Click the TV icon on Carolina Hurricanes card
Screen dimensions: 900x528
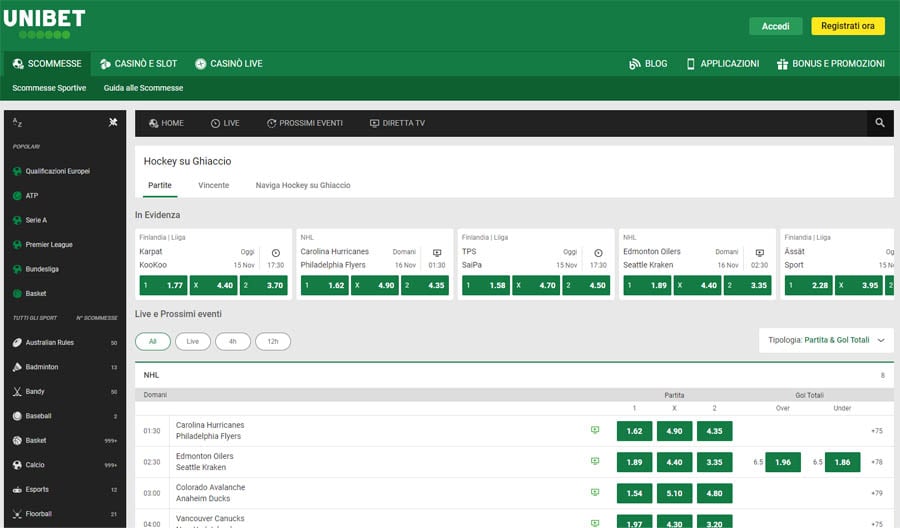(x=437, y=253)
